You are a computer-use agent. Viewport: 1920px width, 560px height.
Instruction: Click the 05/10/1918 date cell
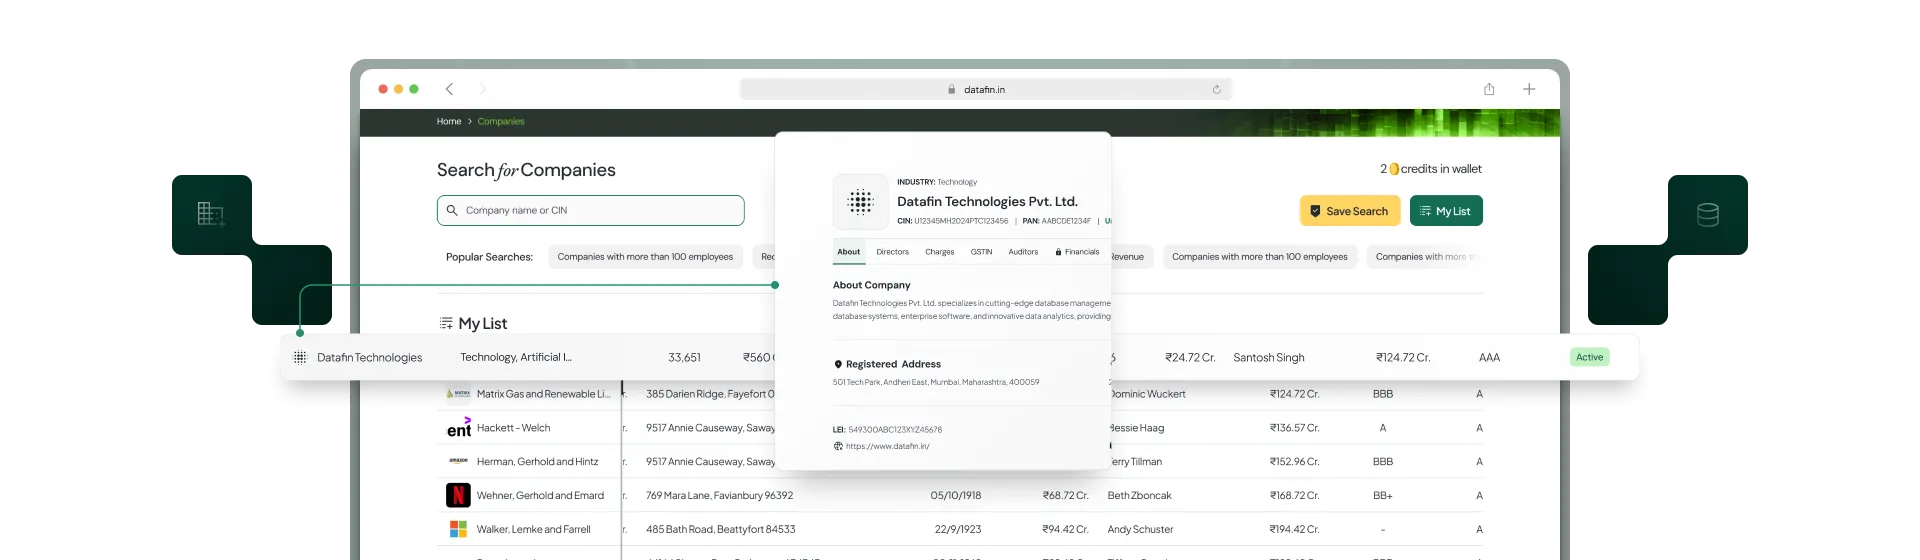point(956,496)
